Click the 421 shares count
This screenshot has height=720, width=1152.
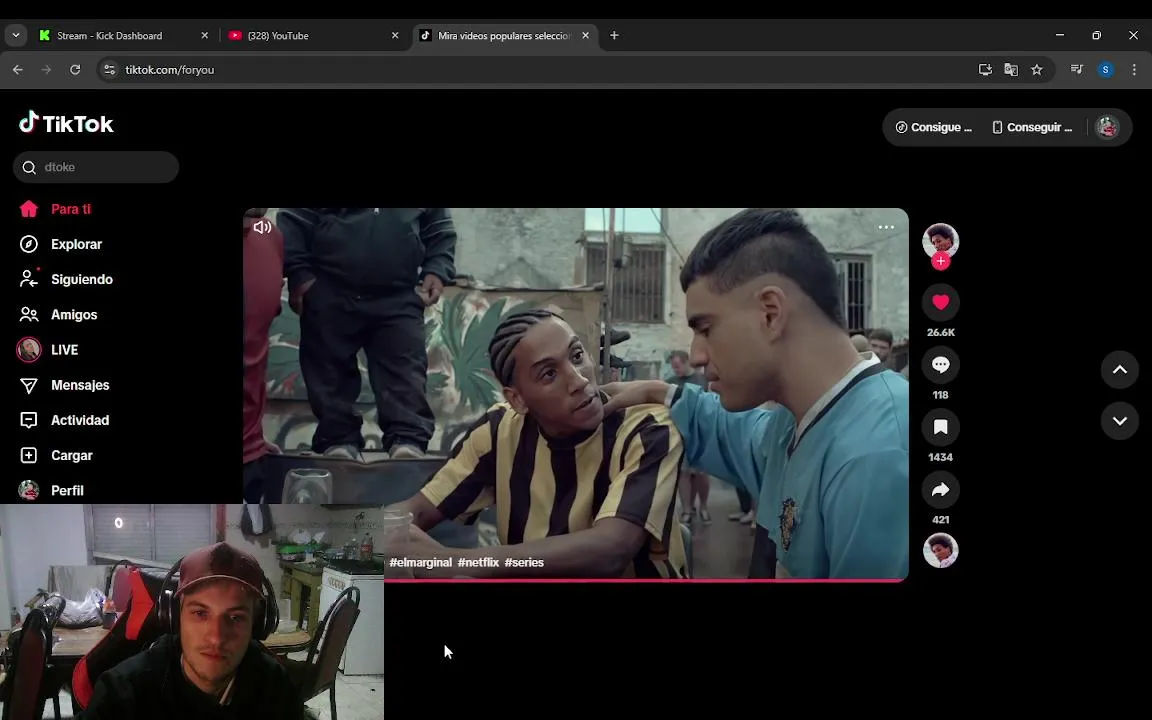pyautogui.click(x=940, y=520)
